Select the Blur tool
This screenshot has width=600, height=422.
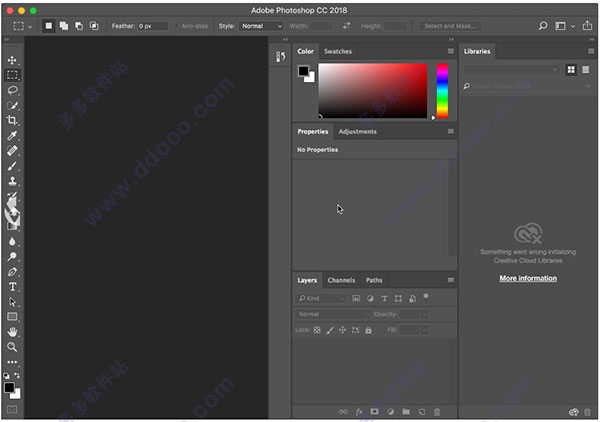(x=12, y=241)
